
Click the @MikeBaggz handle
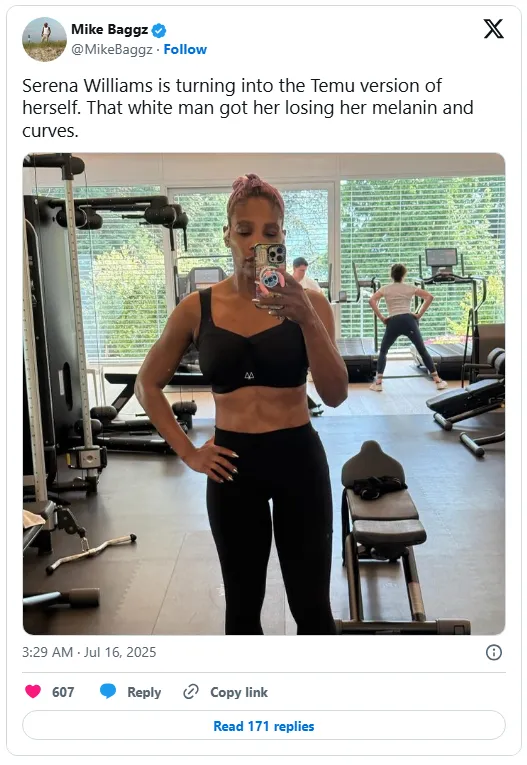click(112, 49)
